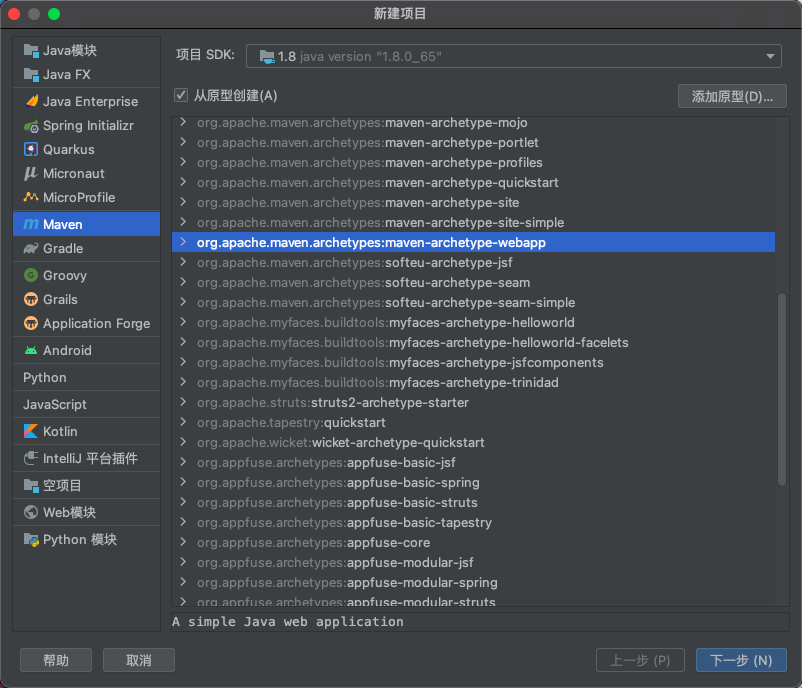Click the Grails icon

click(x=31, y=299)
